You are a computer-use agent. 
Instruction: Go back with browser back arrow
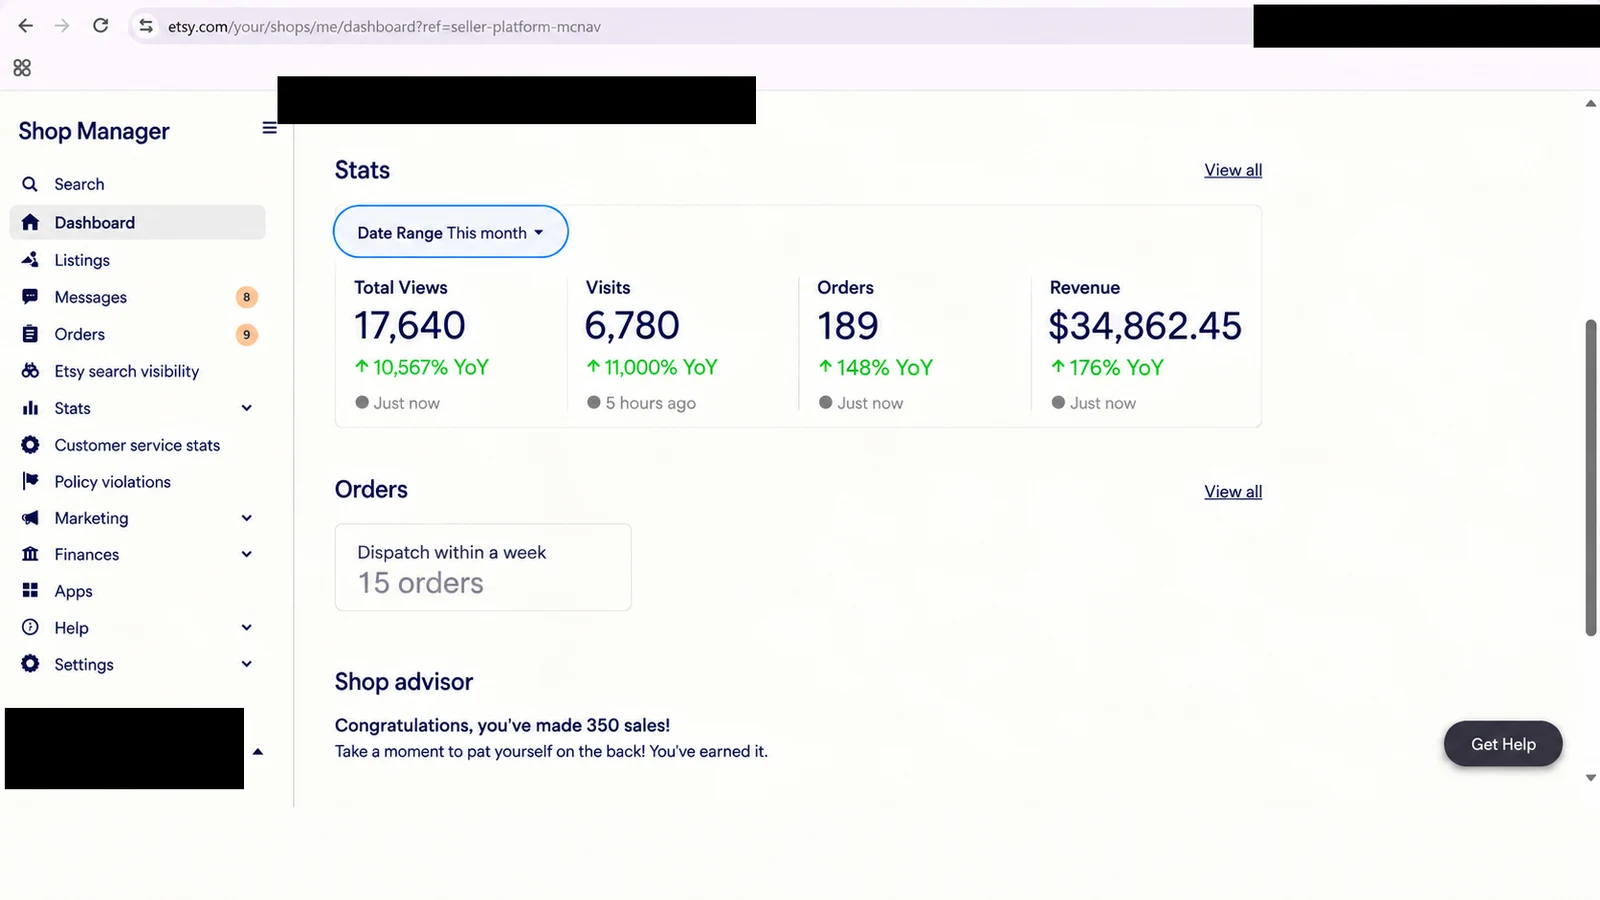click(26, 26)
